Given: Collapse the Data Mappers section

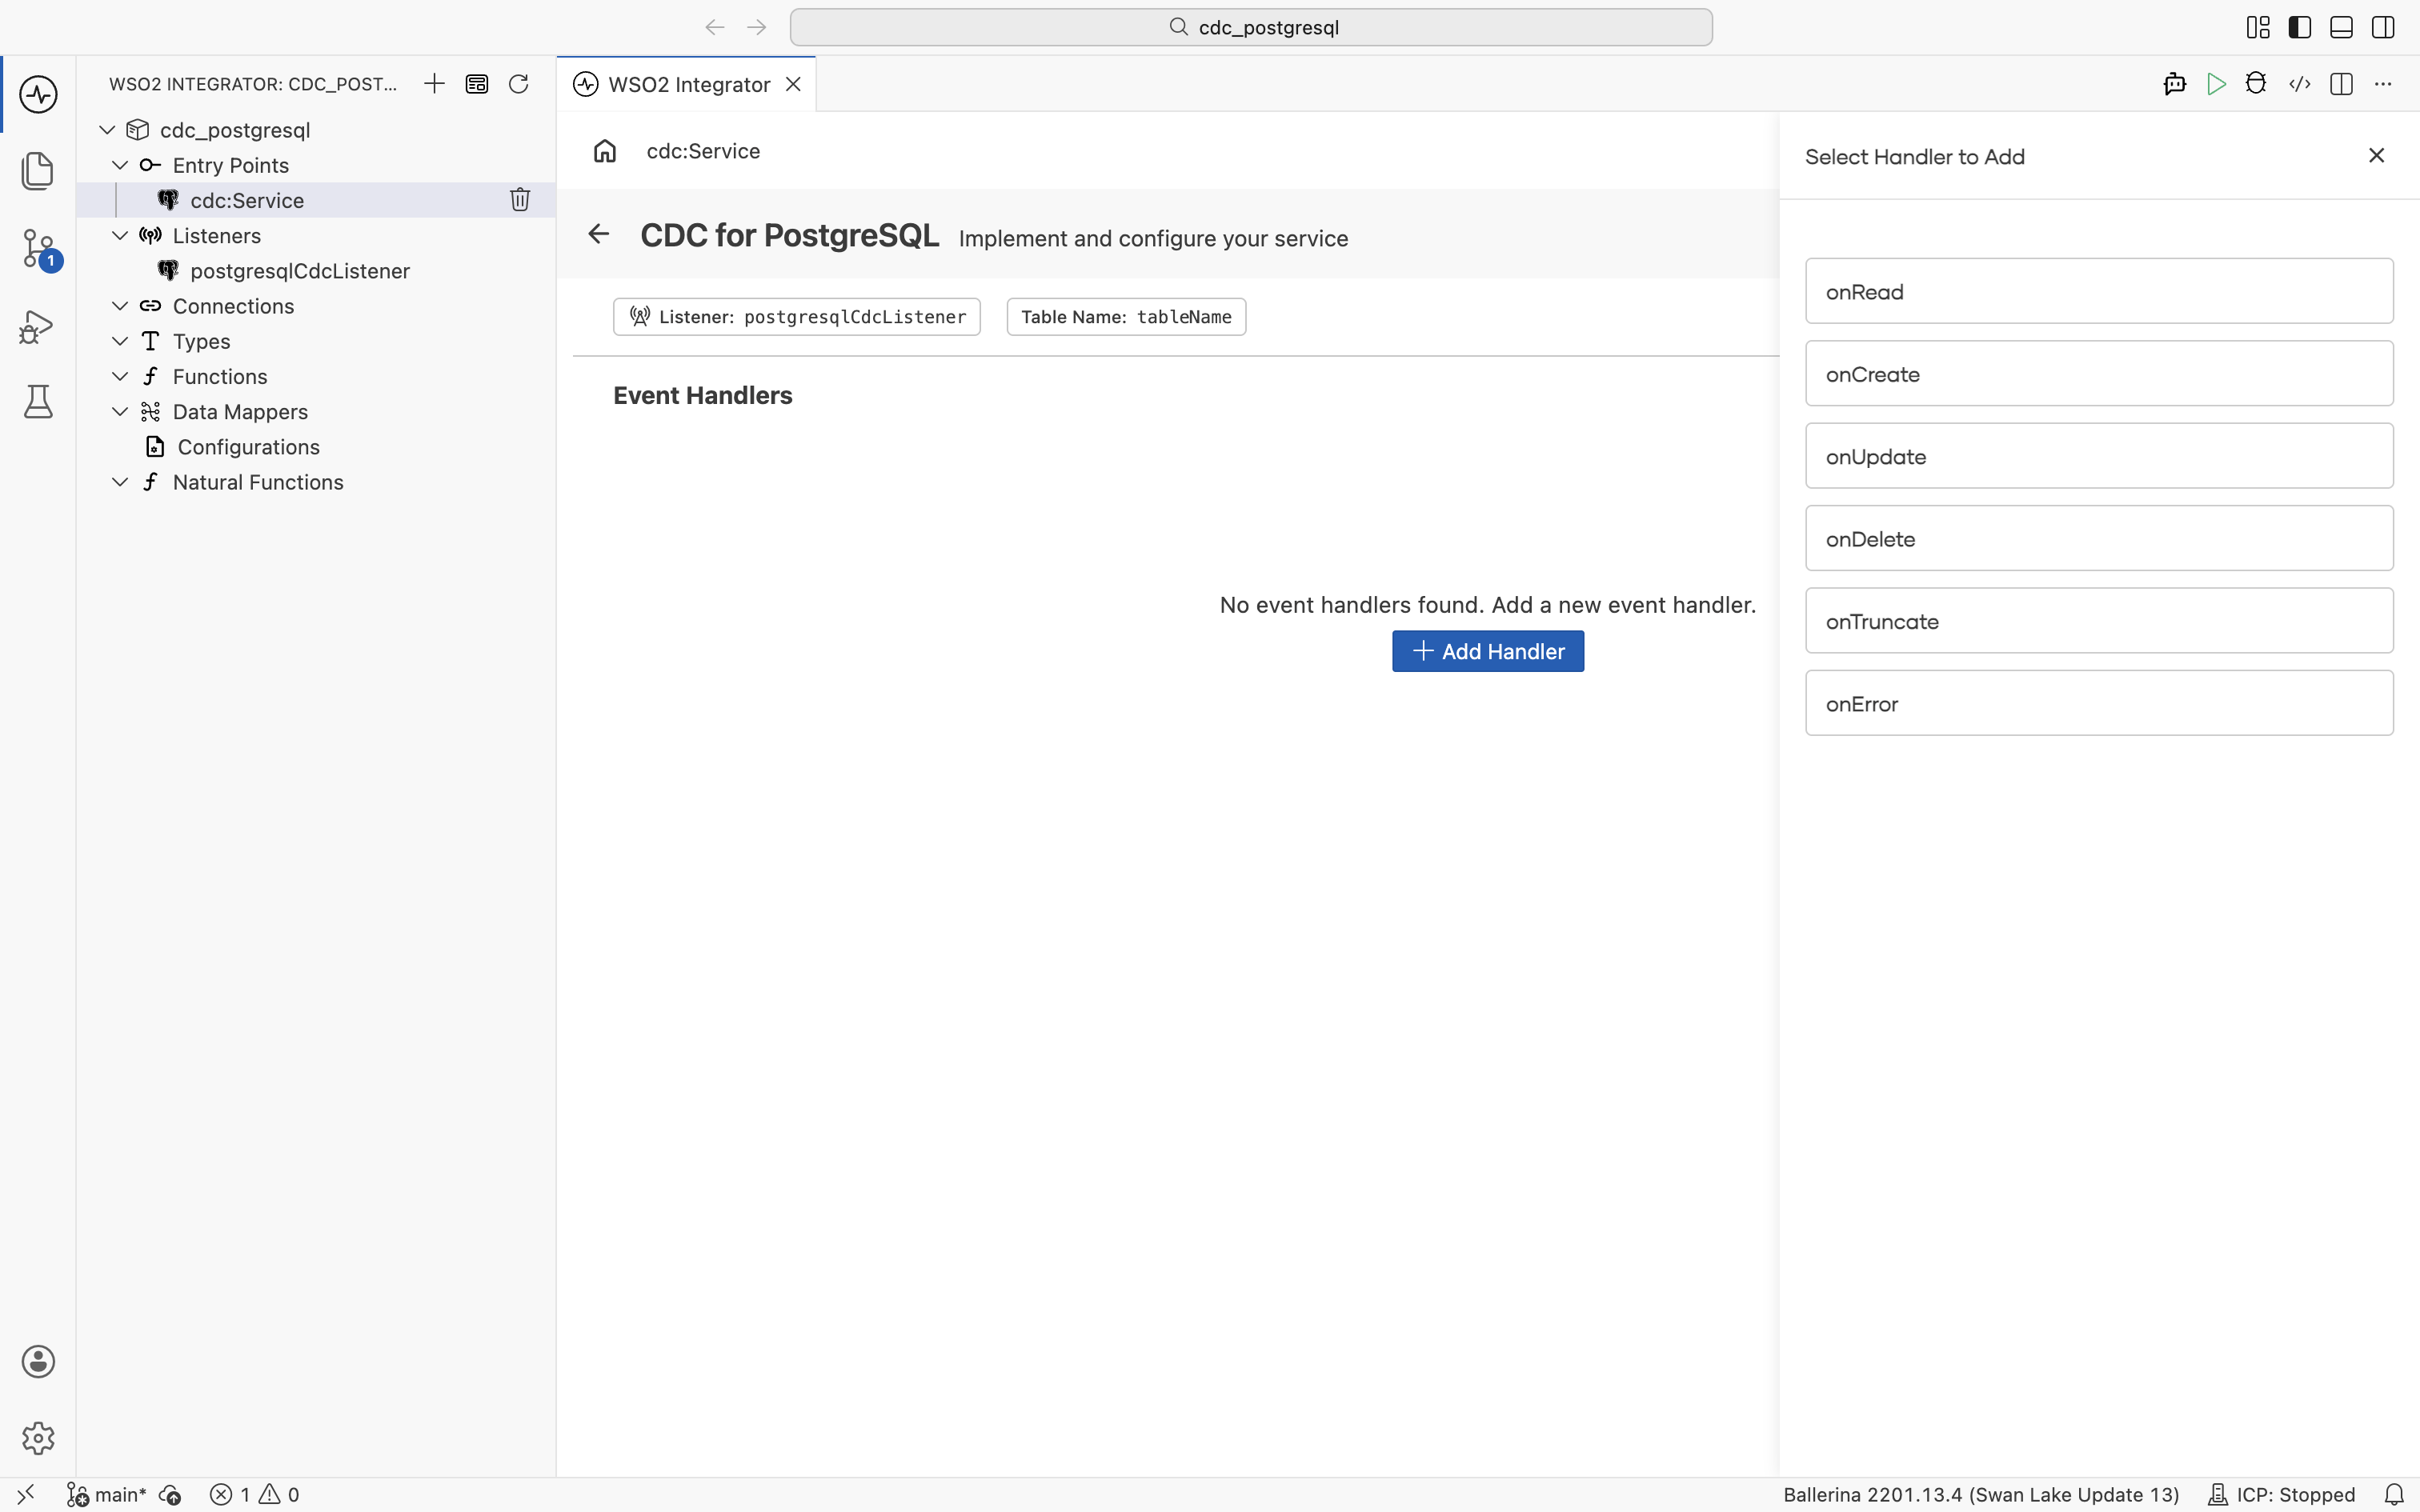Looking at the screenshot, I should click(x=120, y=411).
